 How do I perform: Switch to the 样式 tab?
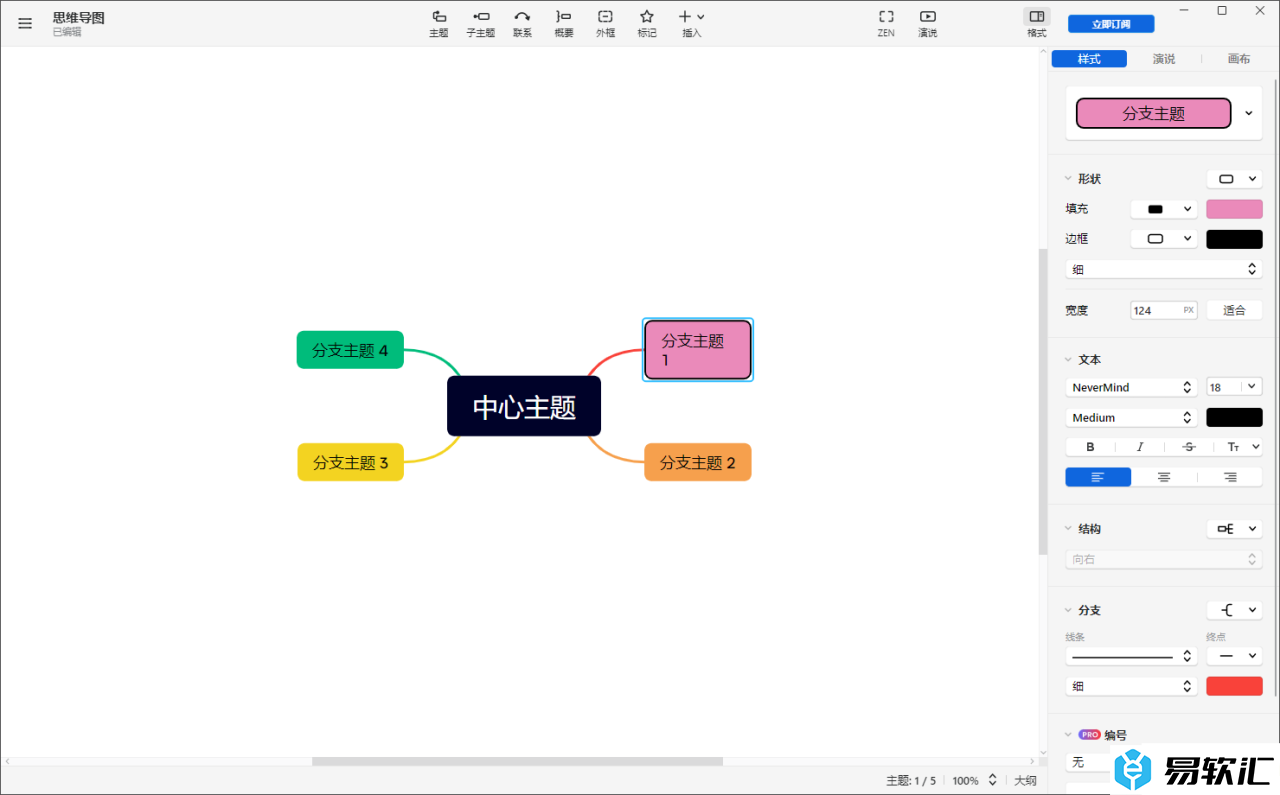click(x=1089, y=59)
